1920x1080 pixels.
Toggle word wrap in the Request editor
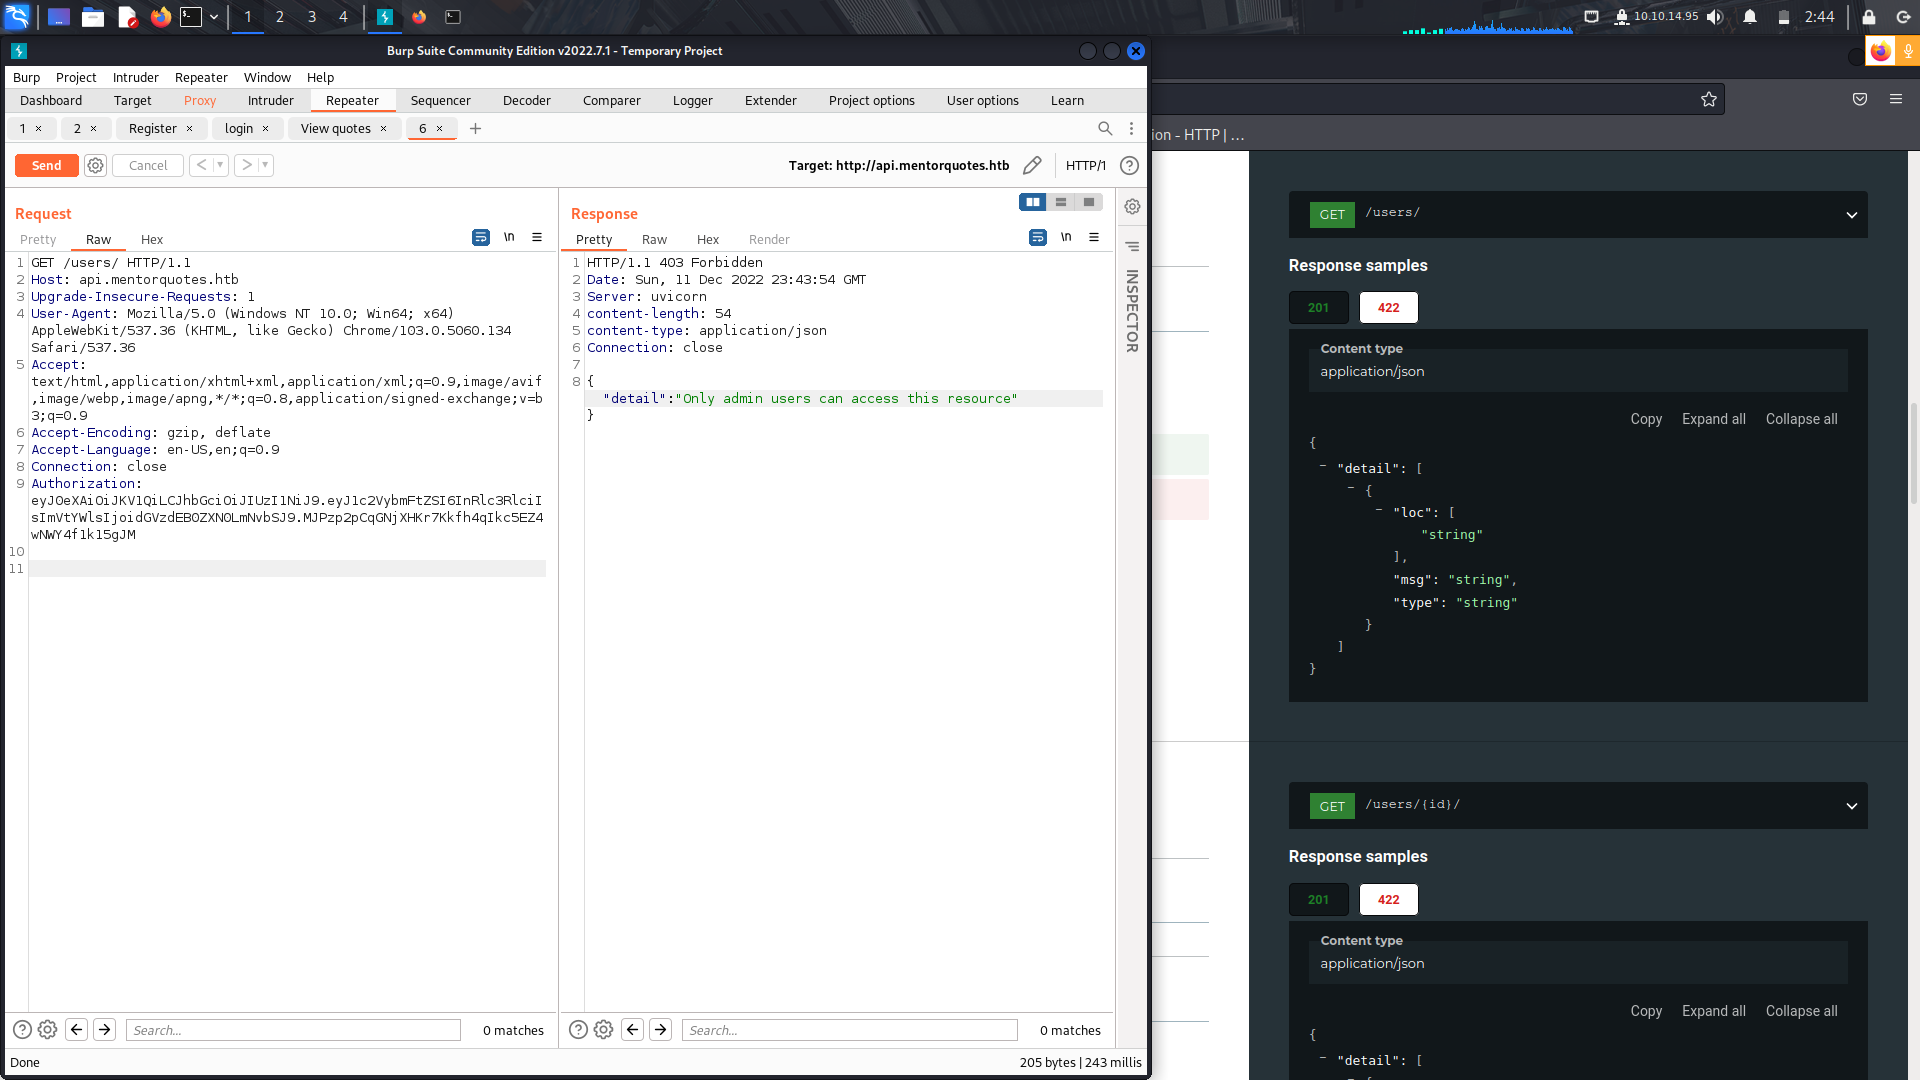(x=481, y=237)
